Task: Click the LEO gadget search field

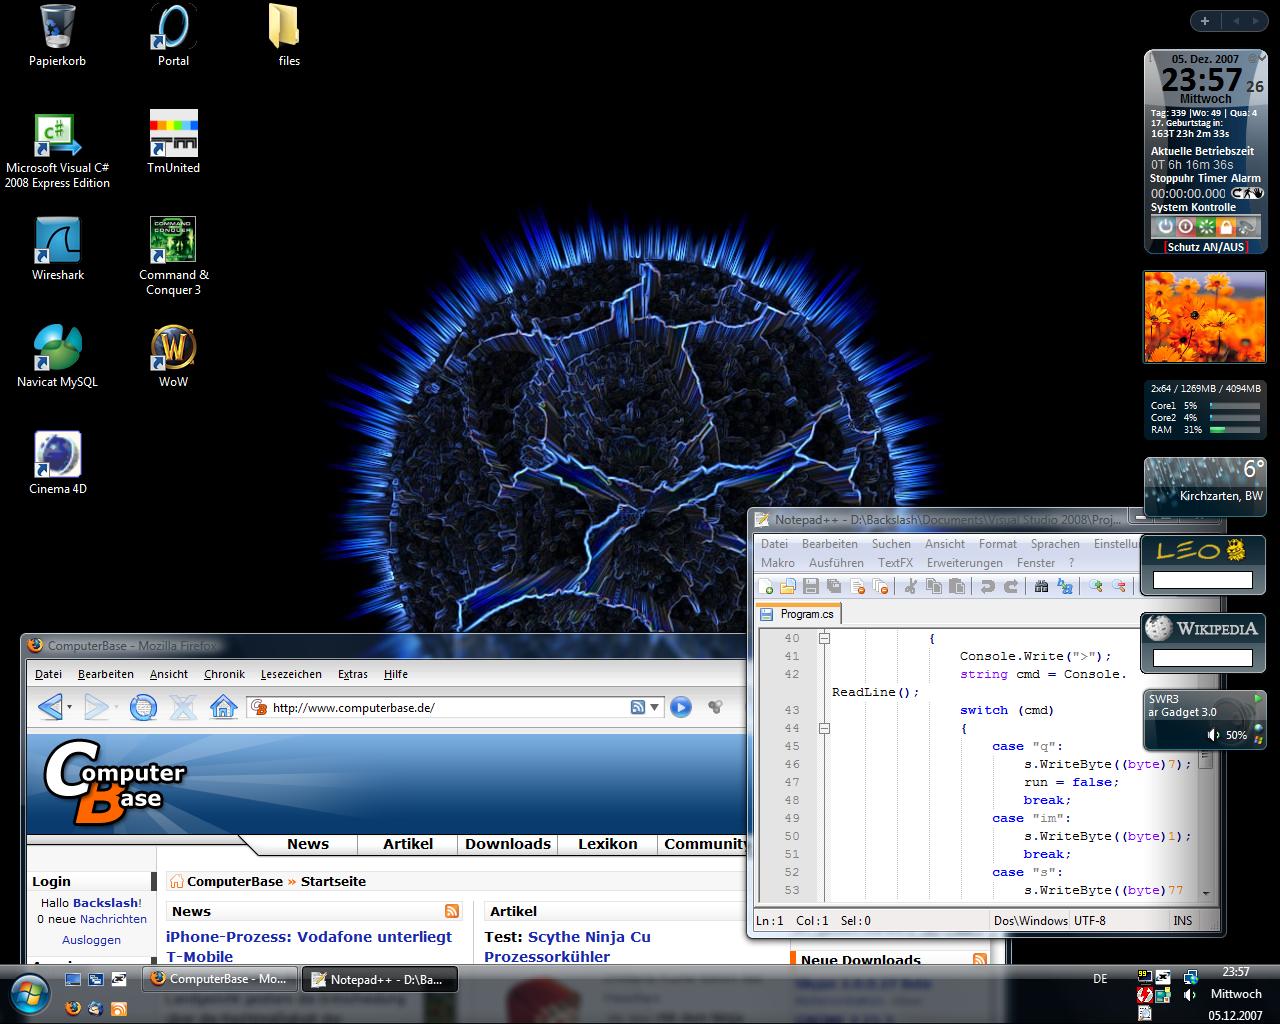Action: coord(1202,580)
